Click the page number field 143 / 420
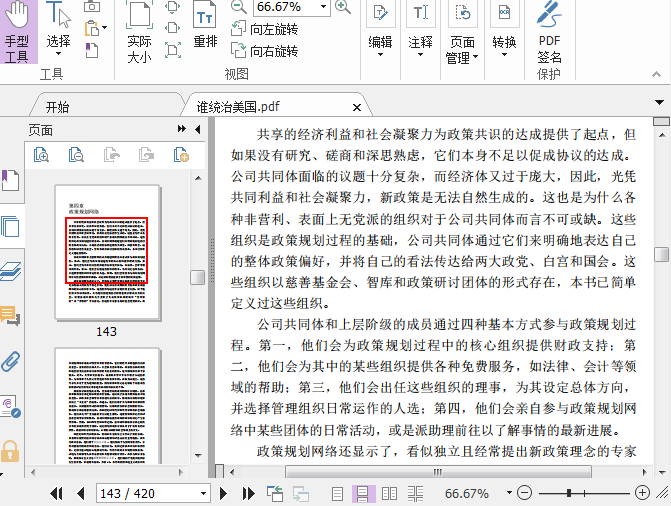 pos(146,494)
